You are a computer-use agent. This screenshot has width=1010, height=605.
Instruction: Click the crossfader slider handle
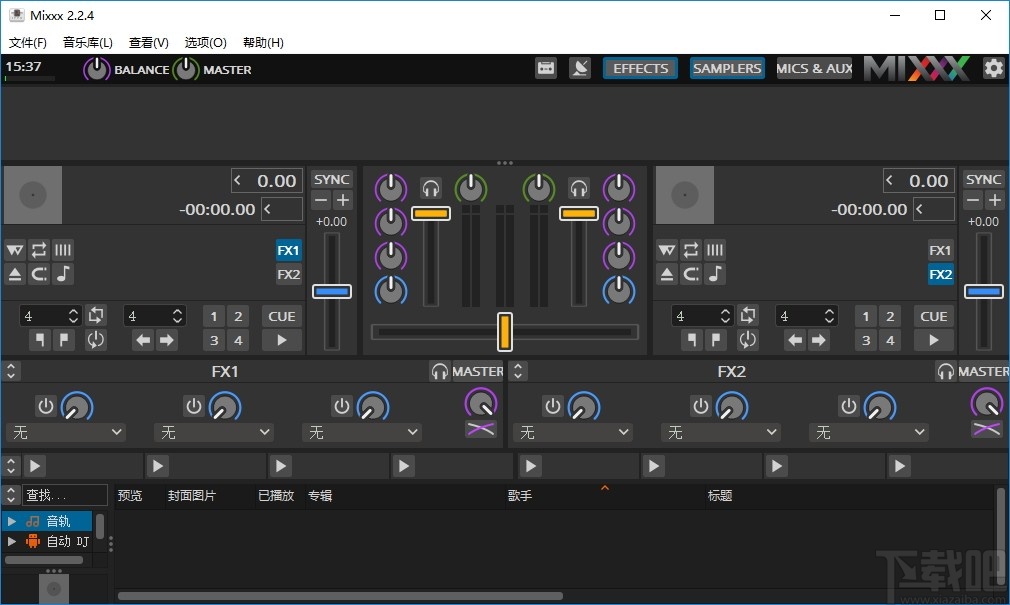[x=505, y=330]
